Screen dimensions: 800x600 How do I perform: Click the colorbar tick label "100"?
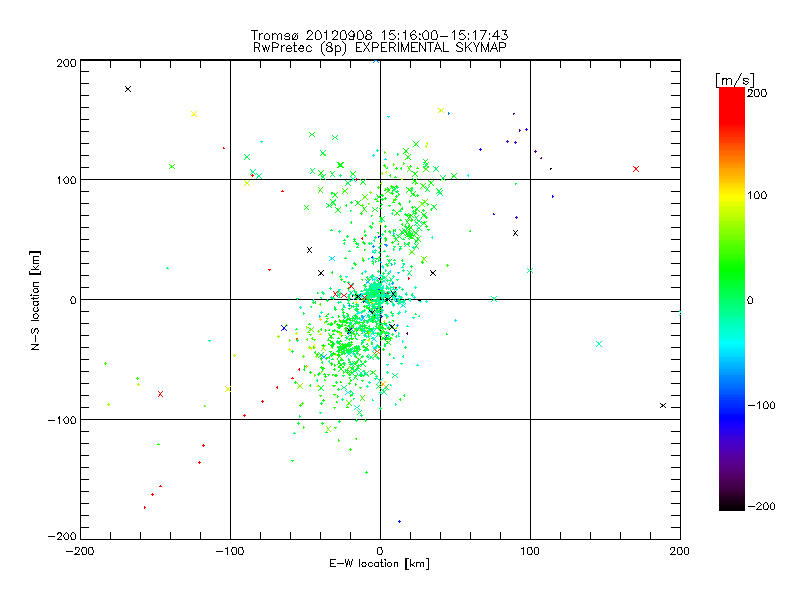click(x=757, y=195)
